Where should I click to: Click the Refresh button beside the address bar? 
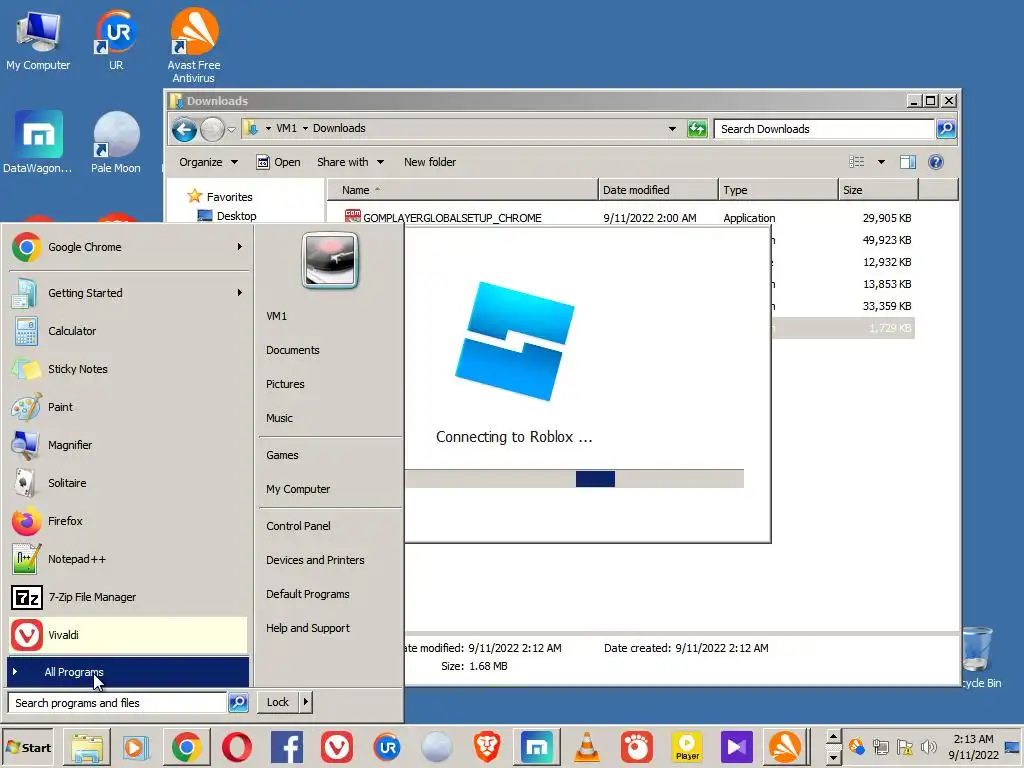coord(697,129)
